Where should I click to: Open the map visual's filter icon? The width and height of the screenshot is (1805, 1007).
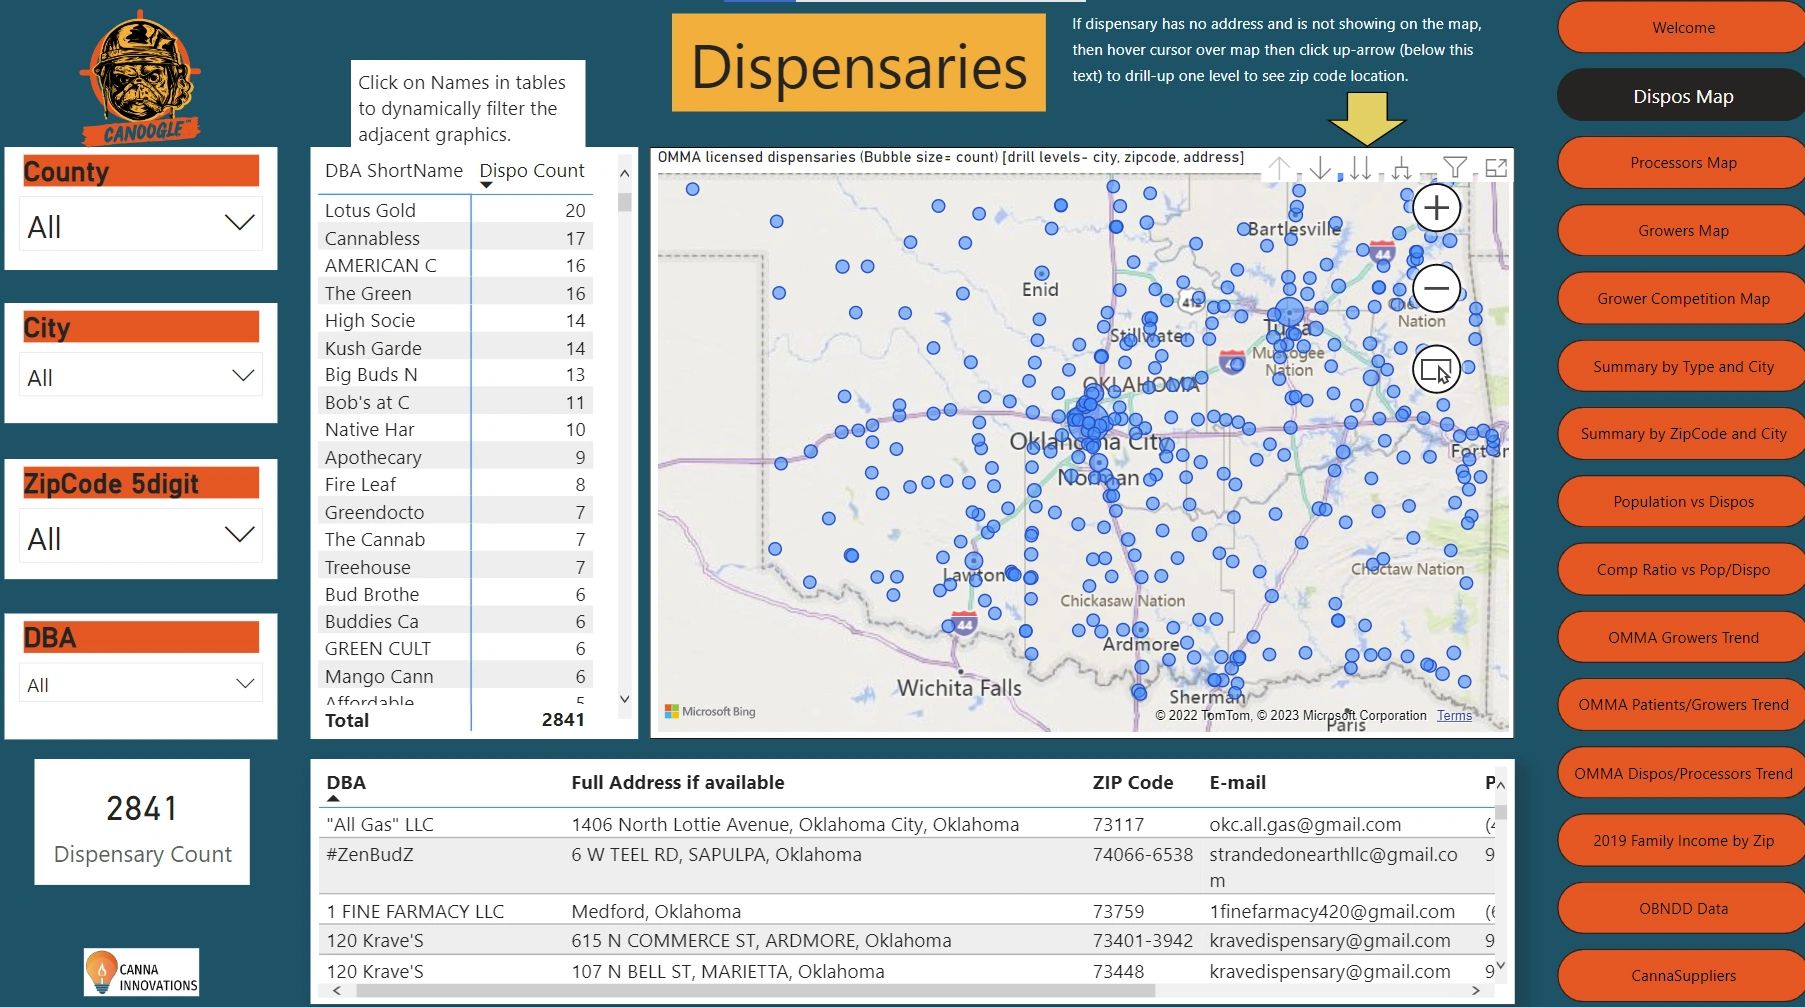point(1456,168)
